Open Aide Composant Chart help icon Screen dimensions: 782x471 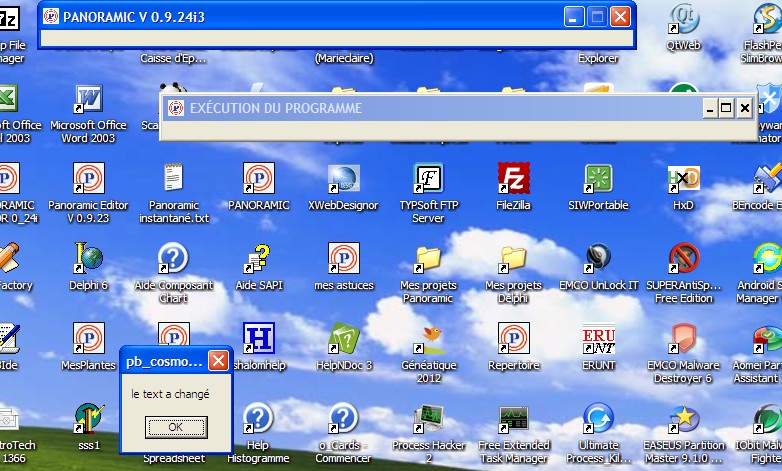click(173, 258)
